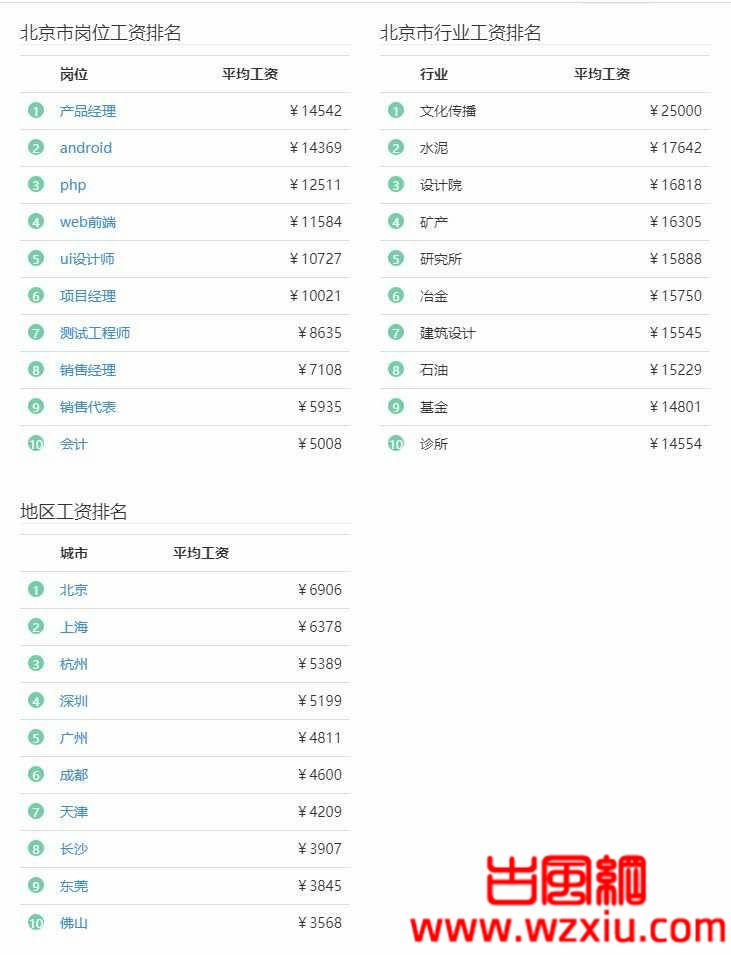Click rank 1 badge beside 产品经理

coord(36,111)
